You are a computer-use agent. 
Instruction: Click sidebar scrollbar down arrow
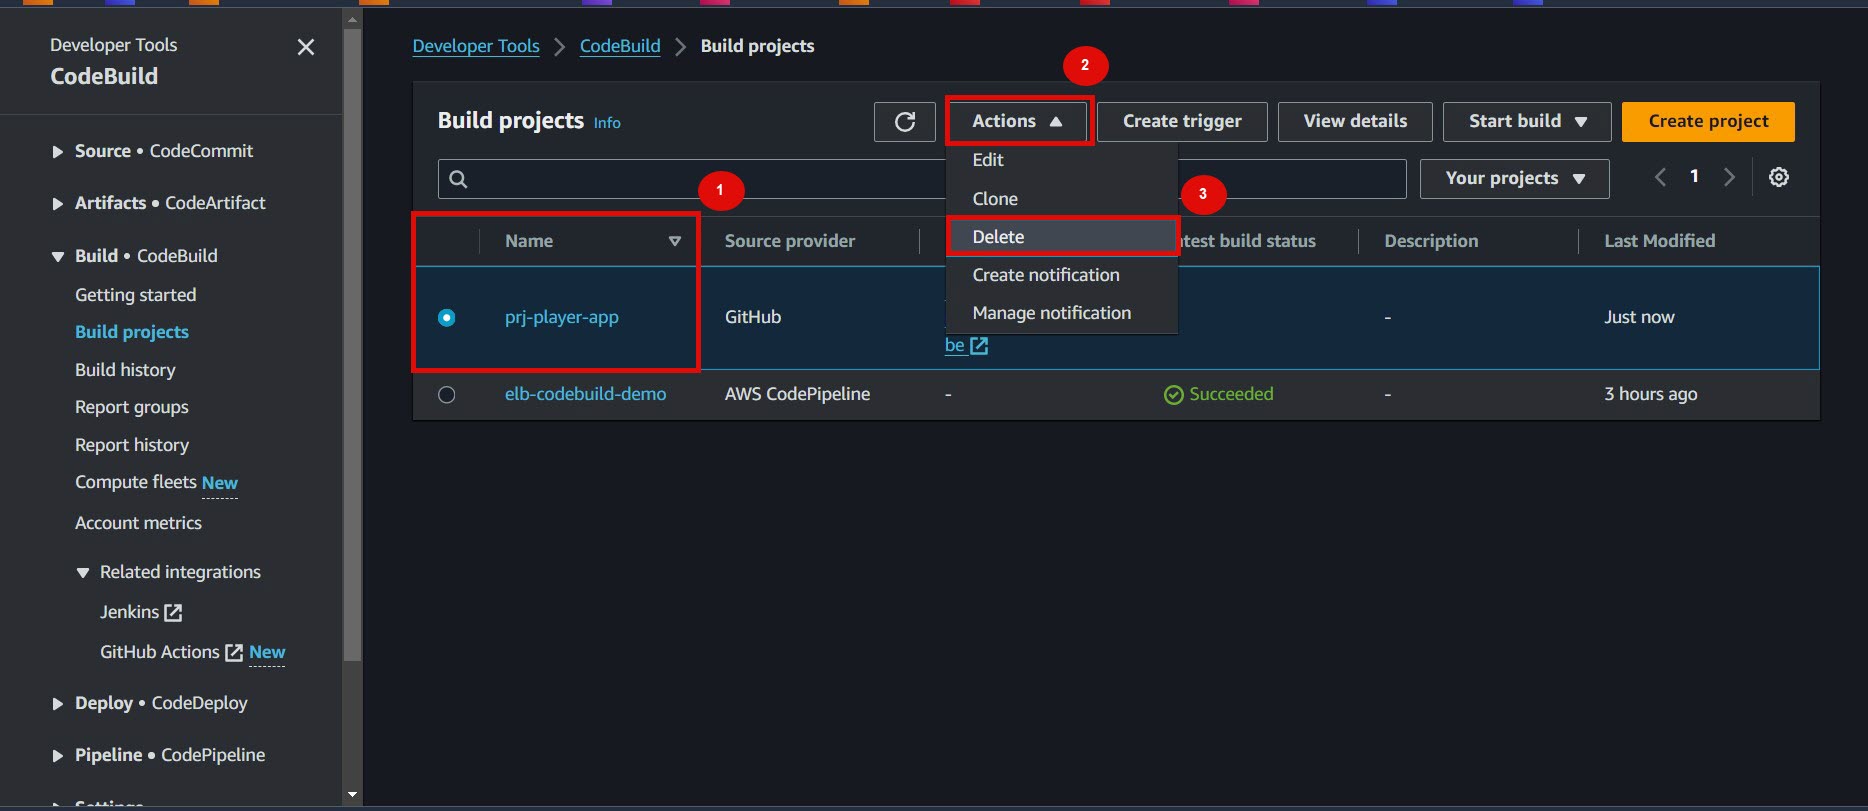(x=352, y=795)
